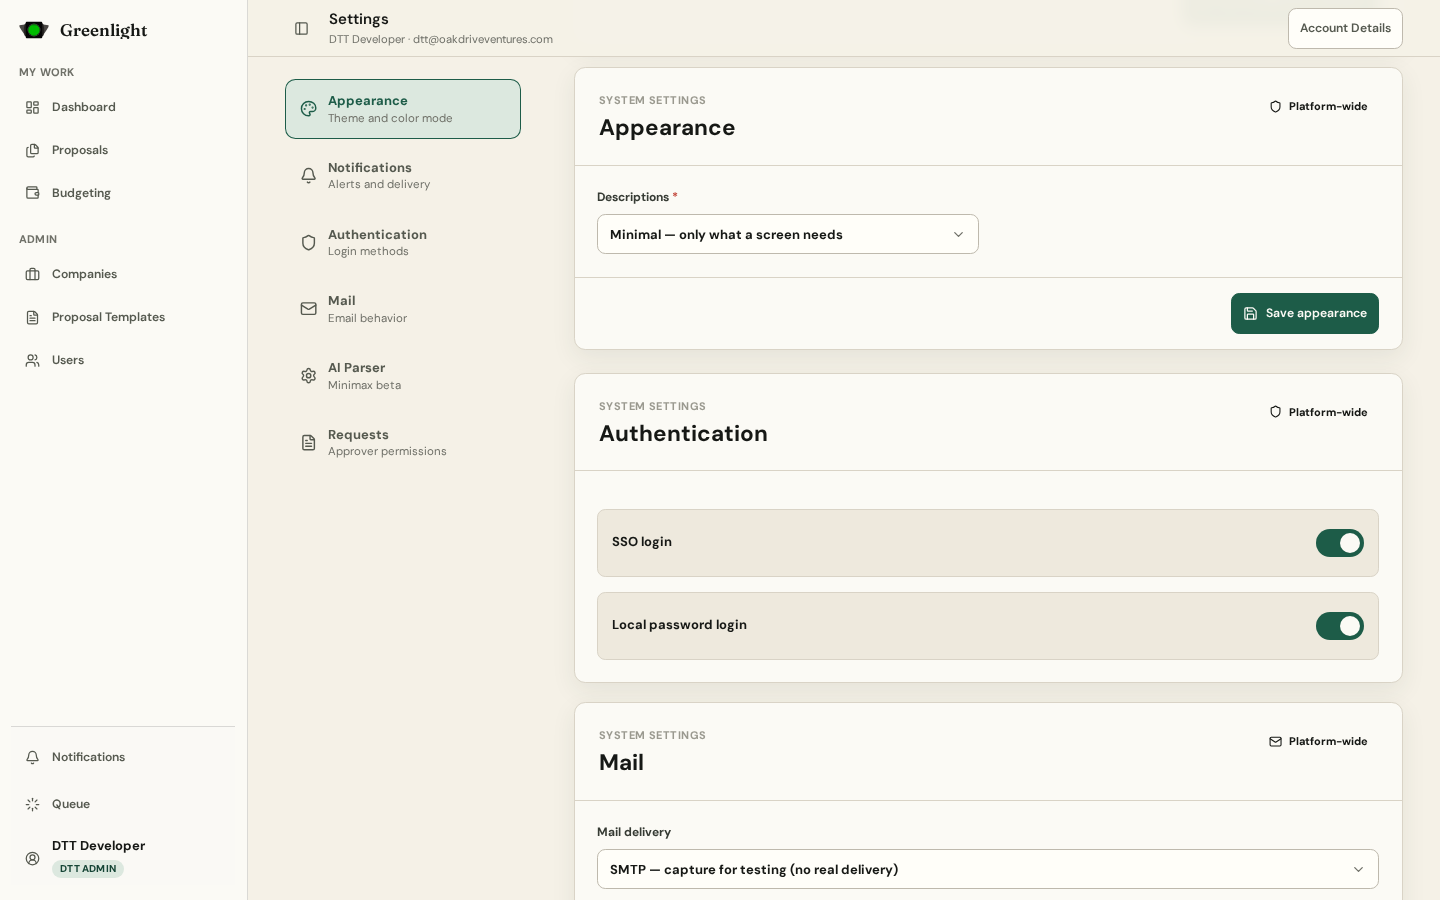Open Companies admin page

point(123,274)
